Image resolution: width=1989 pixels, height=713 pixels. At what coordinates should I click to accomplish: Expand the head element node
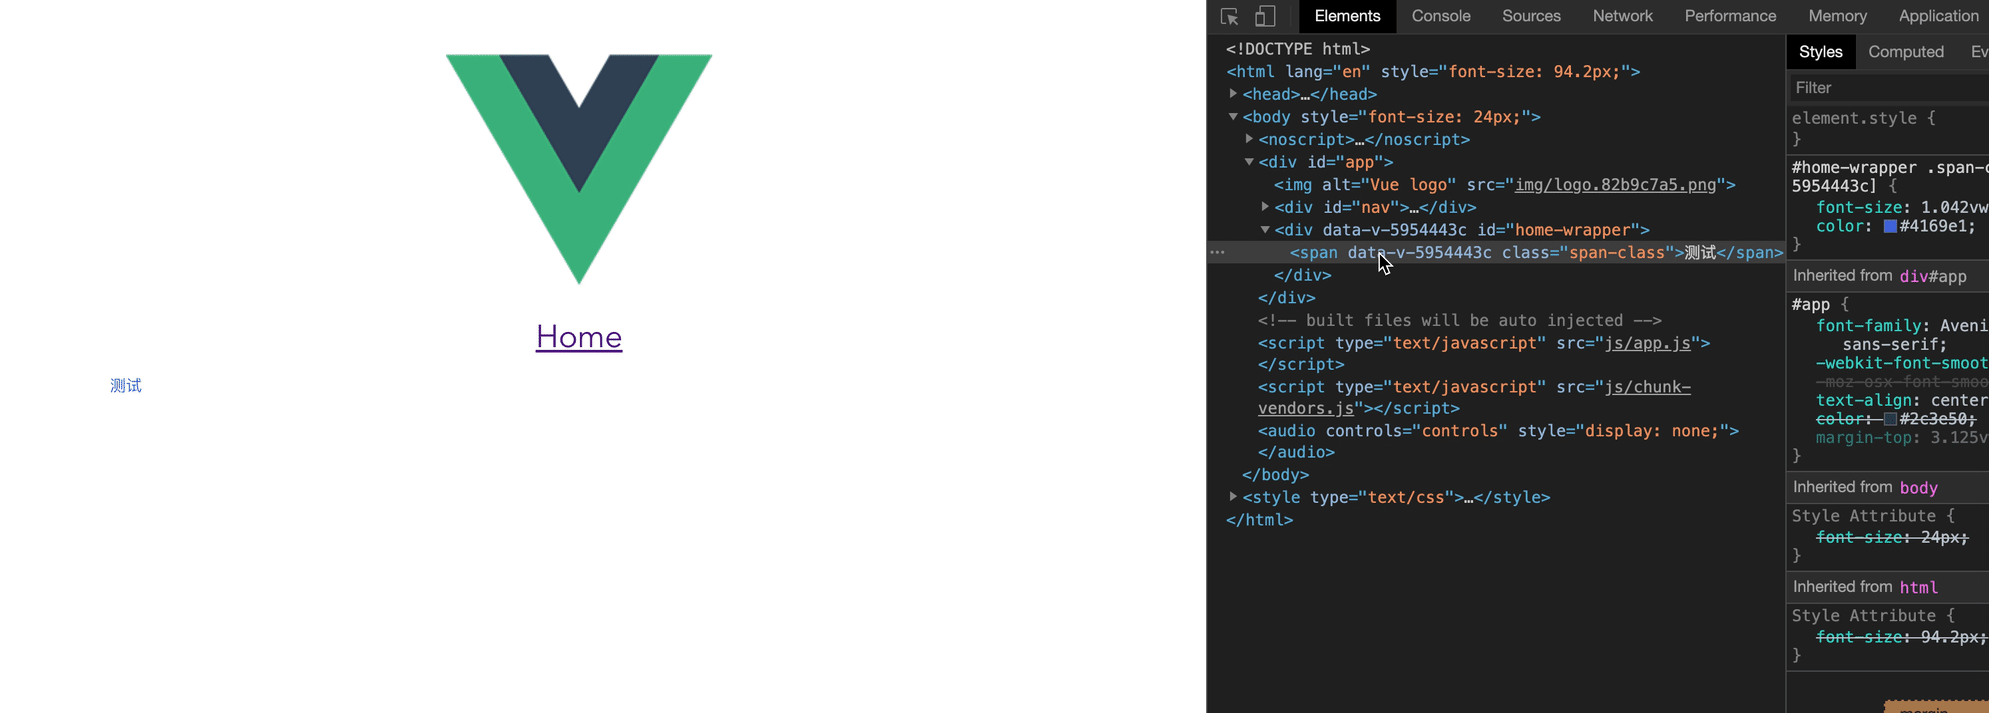click(x=1234, y=94)
